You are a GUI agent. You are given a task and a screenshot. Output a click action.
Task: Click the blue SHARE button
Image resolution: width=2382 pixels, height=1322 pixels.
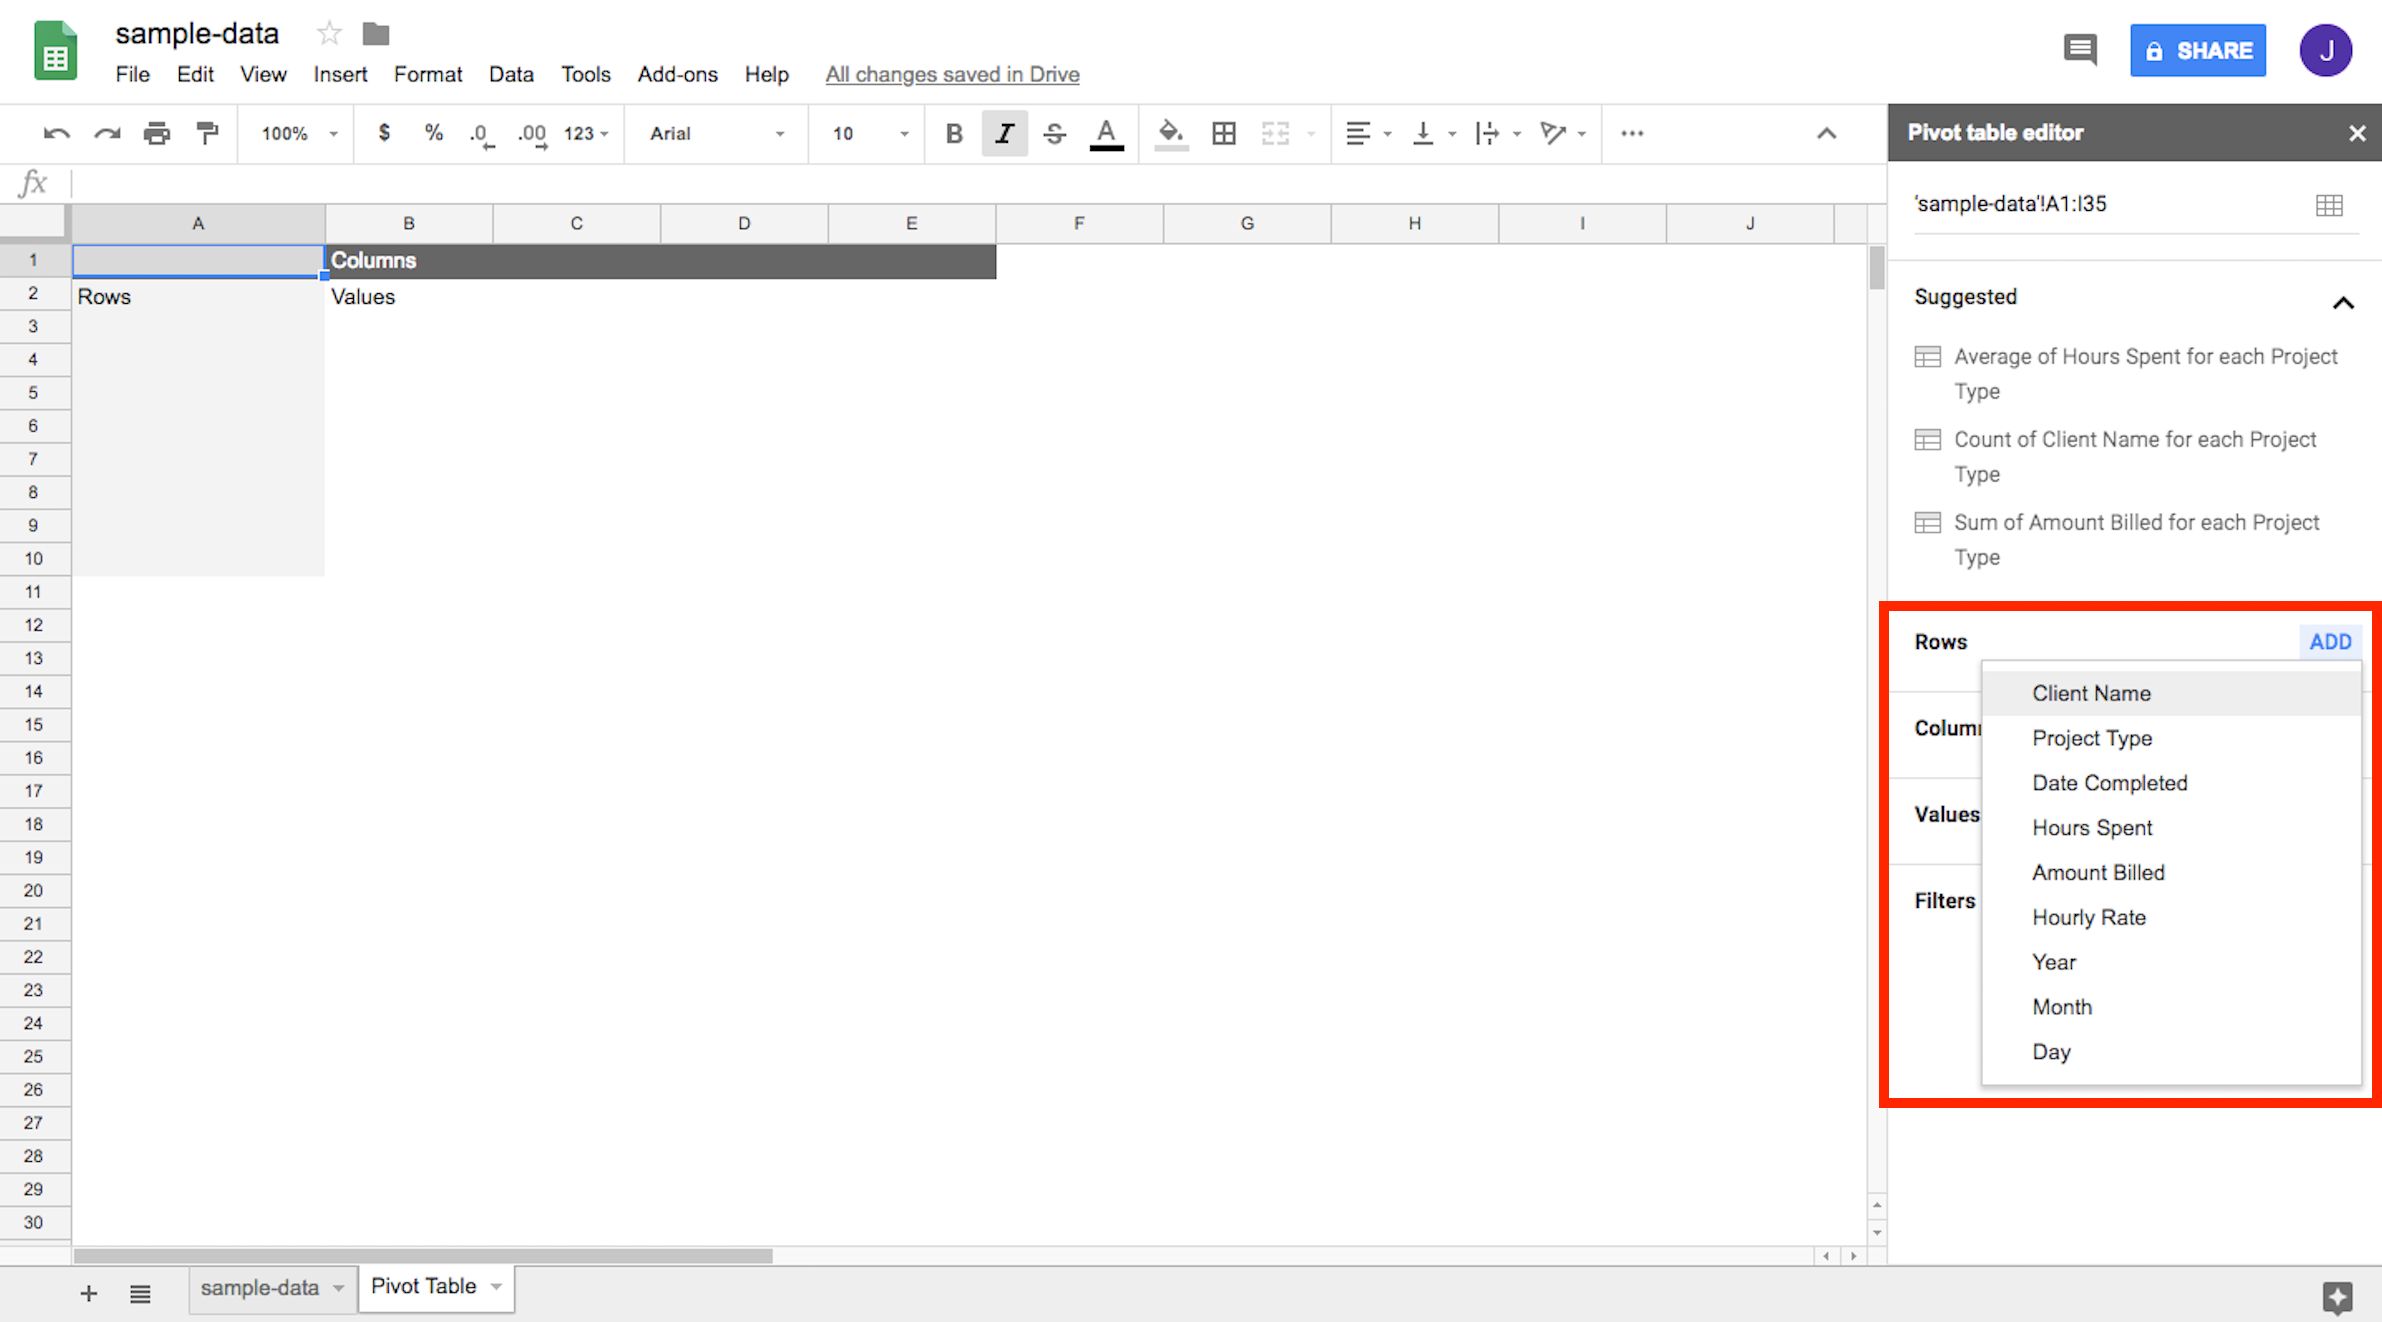coord(2198,50)
